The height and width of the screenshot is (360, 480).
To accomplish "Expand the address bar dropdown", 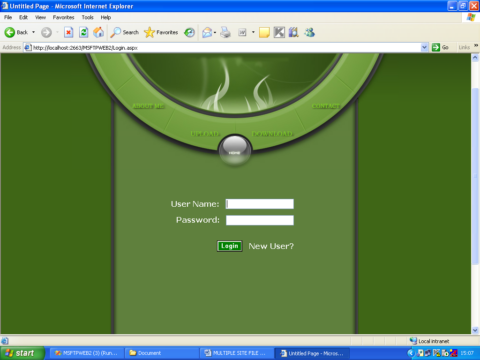I will coord(424,47).
